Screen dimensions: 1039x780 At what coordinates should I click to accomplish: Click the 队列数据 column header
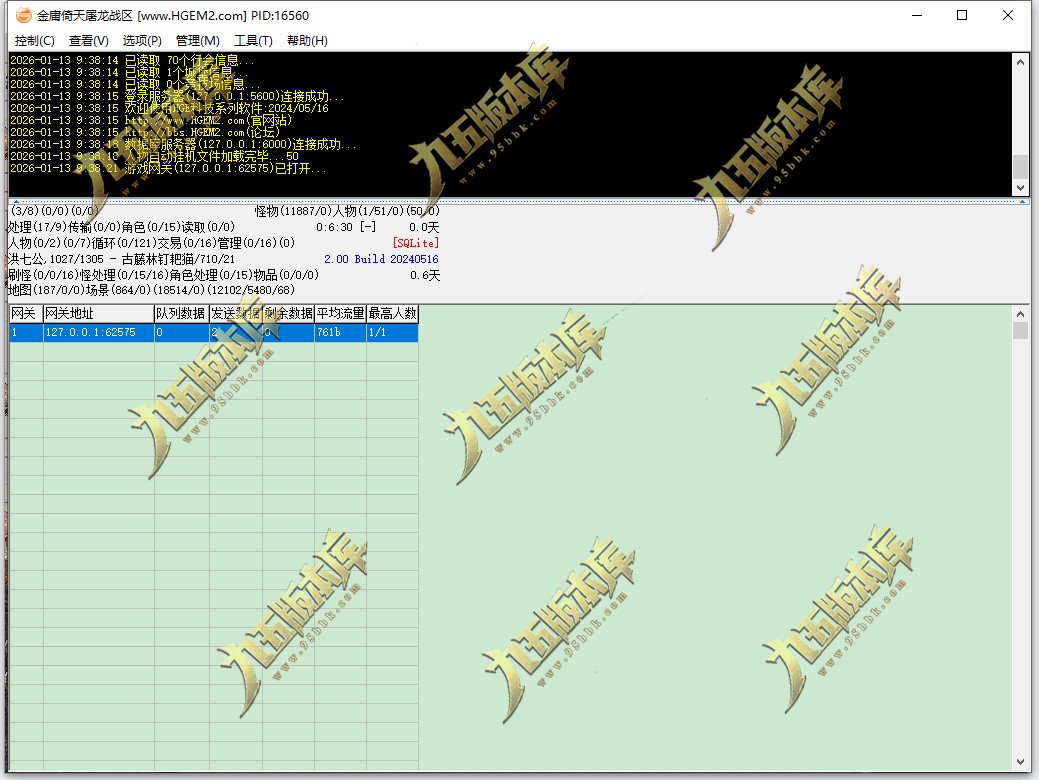pos(182,313)
